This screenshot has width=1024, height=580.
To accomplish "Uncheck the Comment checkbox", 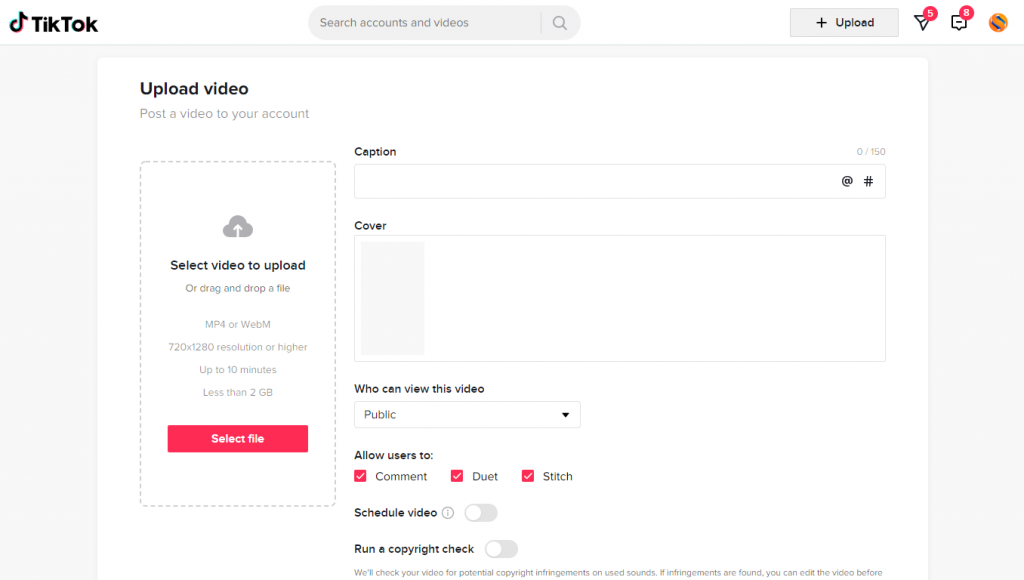I will click(360, 476).
